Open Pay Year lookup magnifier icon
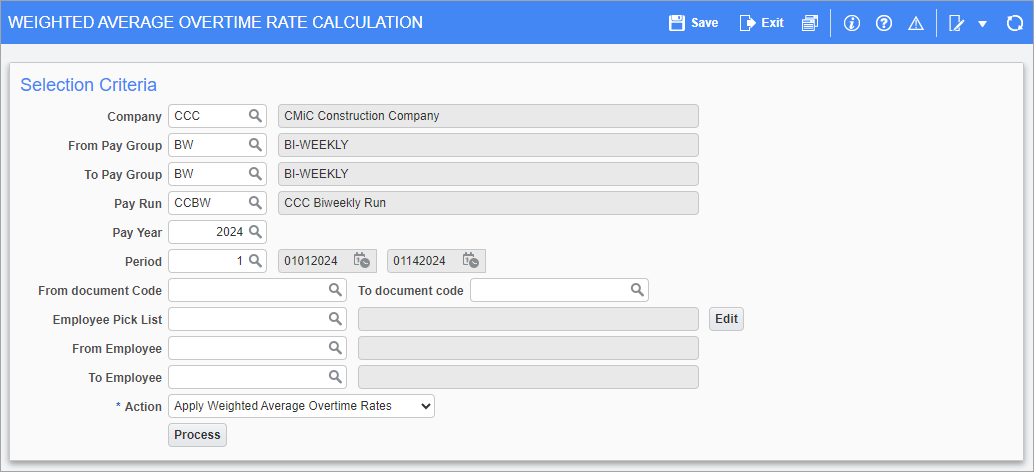 (255, 232)
